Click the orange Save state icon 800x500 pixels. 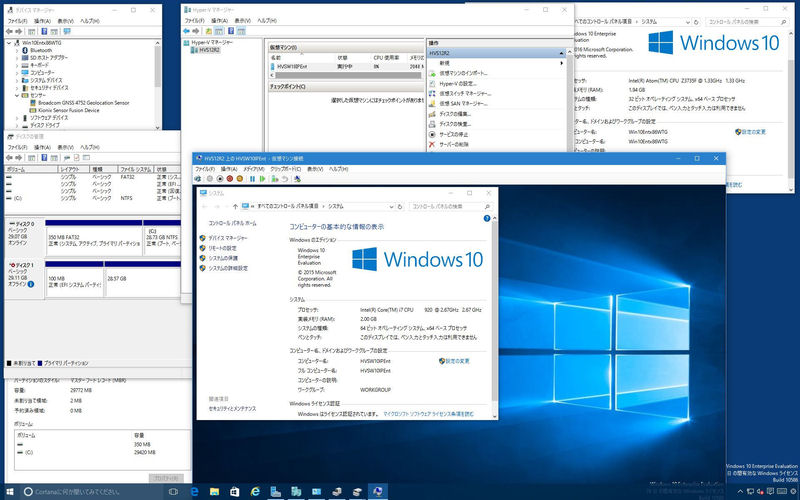(240, 179)
